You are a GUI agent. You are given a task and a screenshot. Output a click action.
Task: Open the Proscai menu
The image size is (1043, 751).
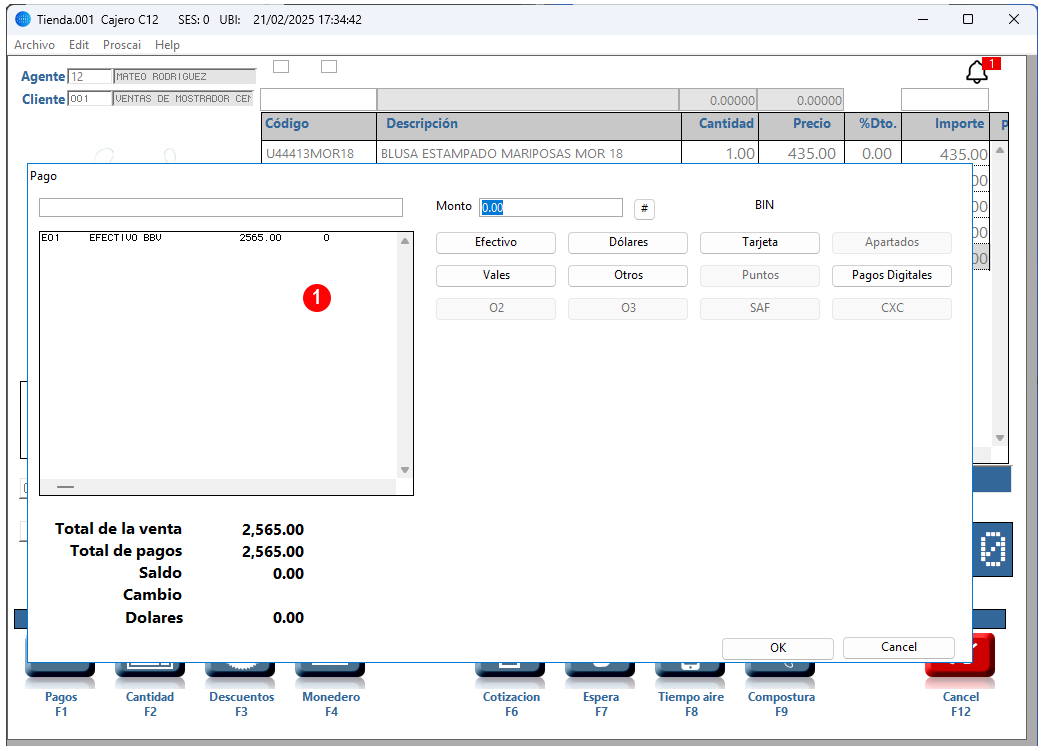tap(122, 45)
